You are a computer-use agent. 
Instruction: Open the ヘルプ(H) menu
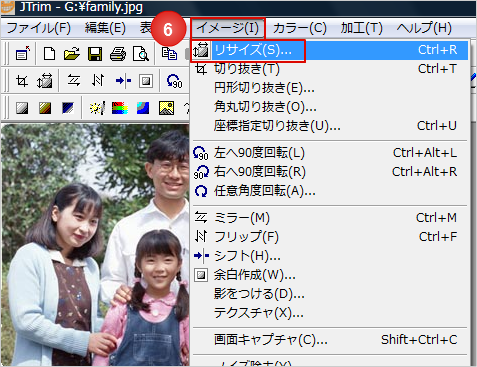(424, 28)
